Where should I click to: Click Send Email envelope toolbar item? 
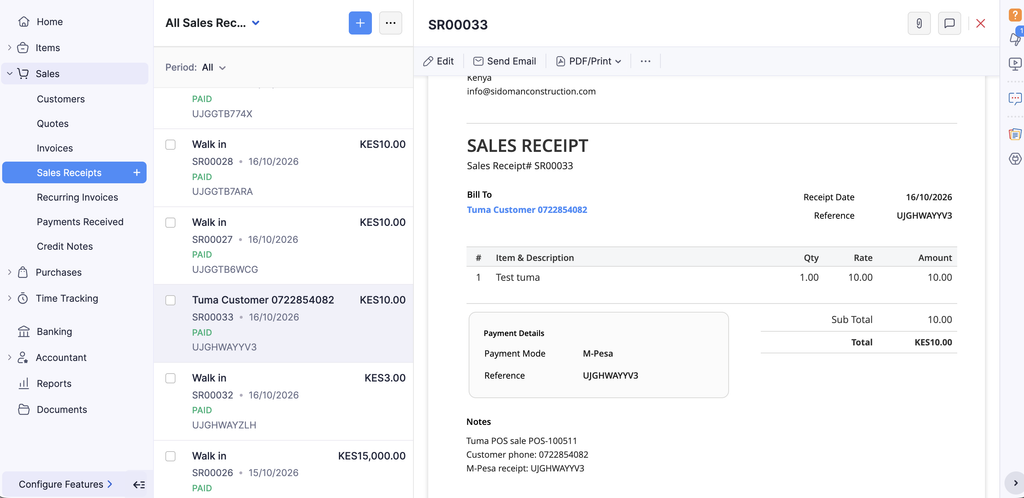point(505,61)
